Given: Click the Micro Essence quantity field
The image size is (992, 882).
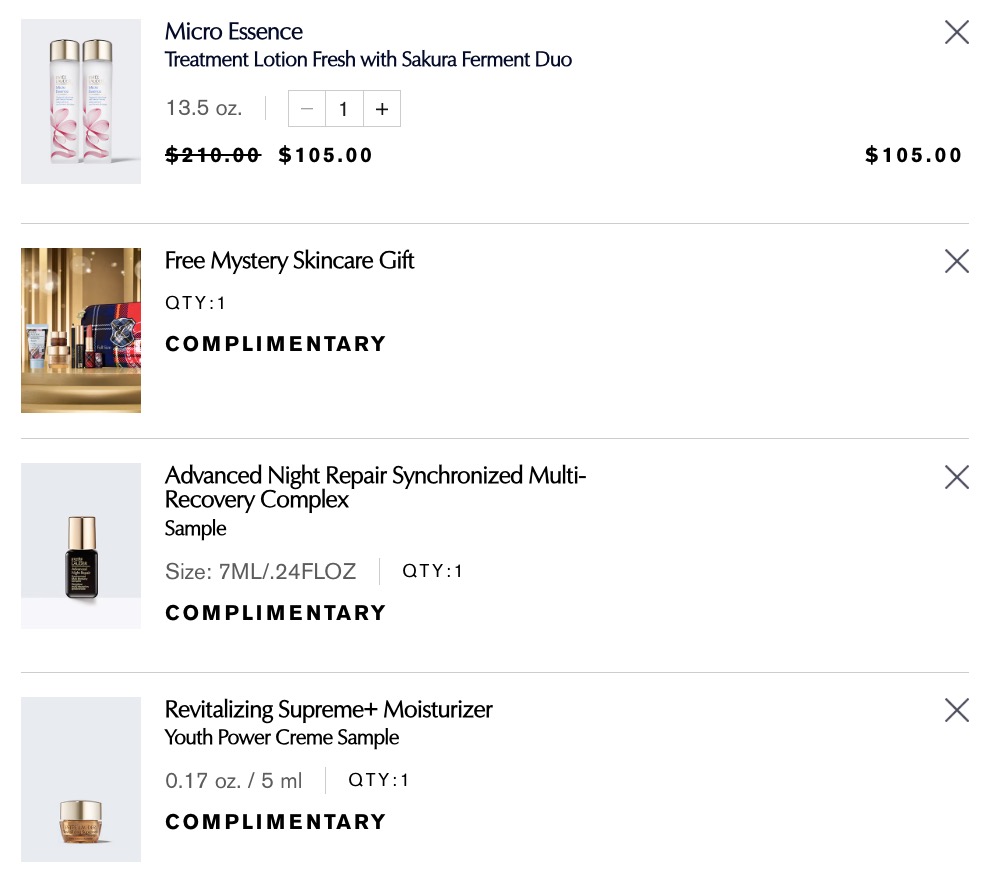Looking at the screenshot, I should click(344, 109).
